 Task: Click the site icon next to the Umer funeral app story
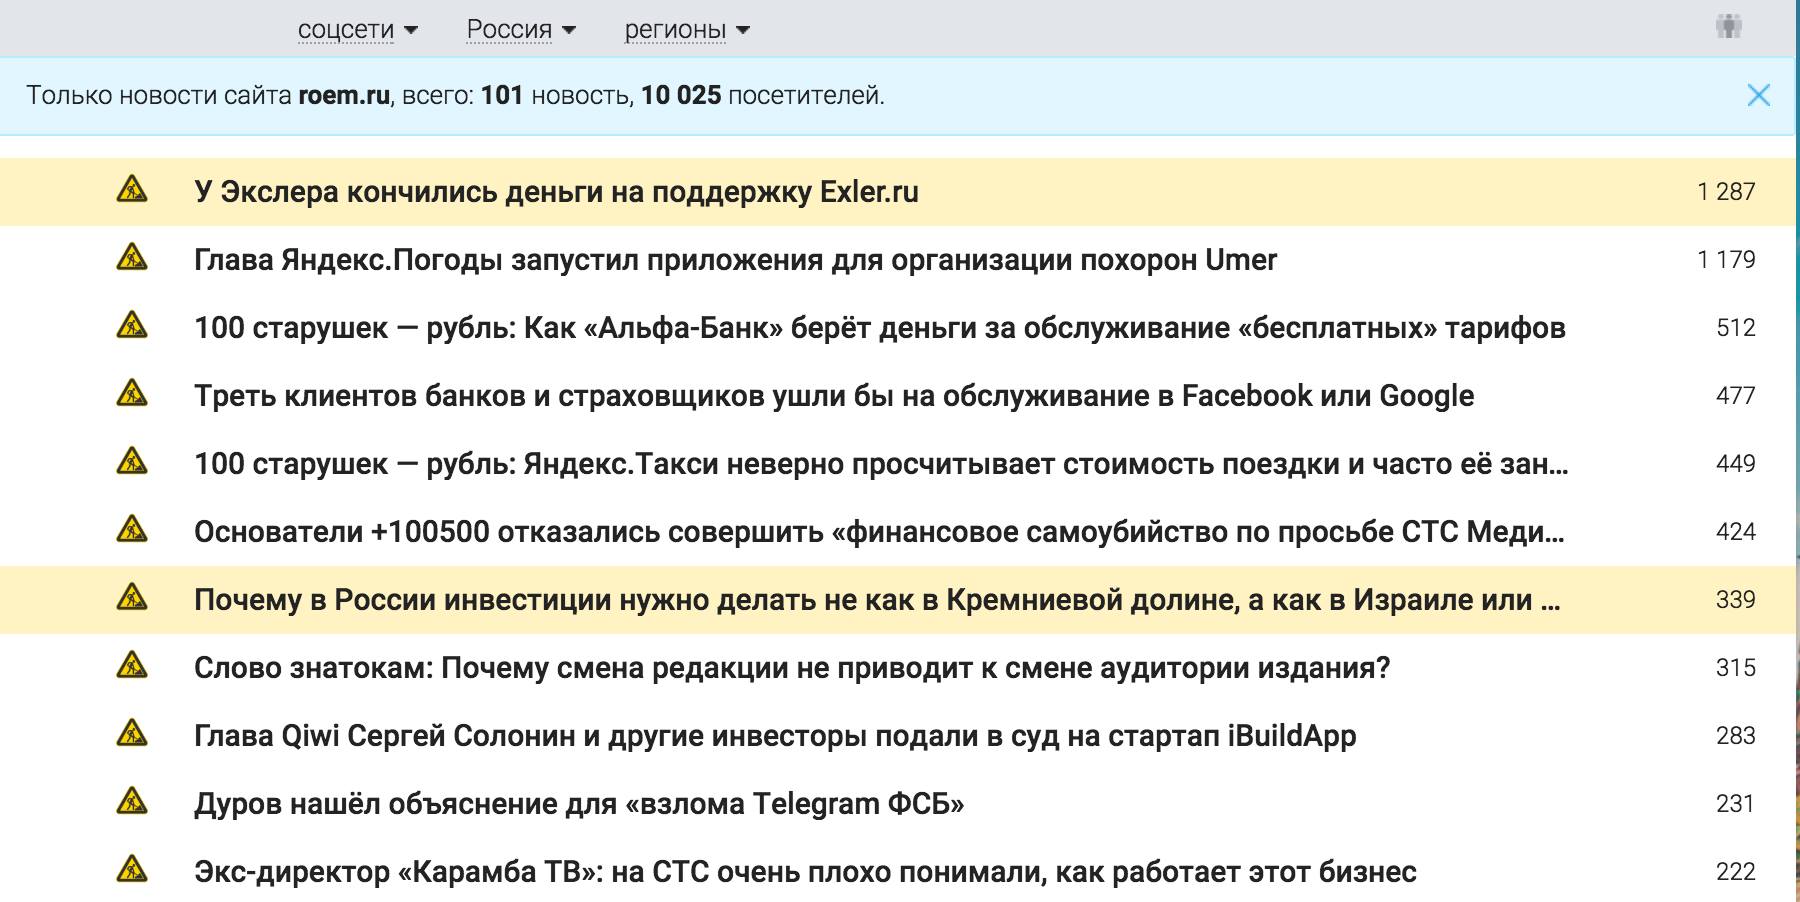[132, 258]
